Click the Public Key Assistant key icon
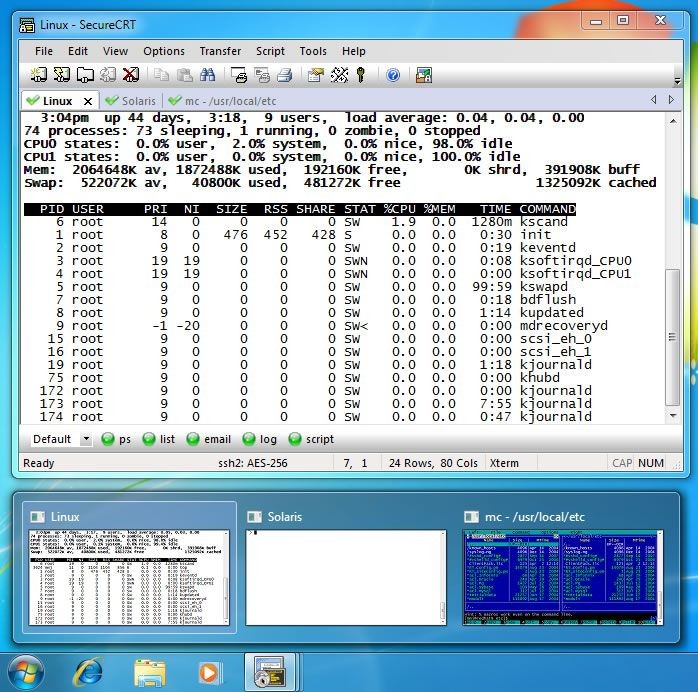This screenshot has height=692, width=698. 361,75
